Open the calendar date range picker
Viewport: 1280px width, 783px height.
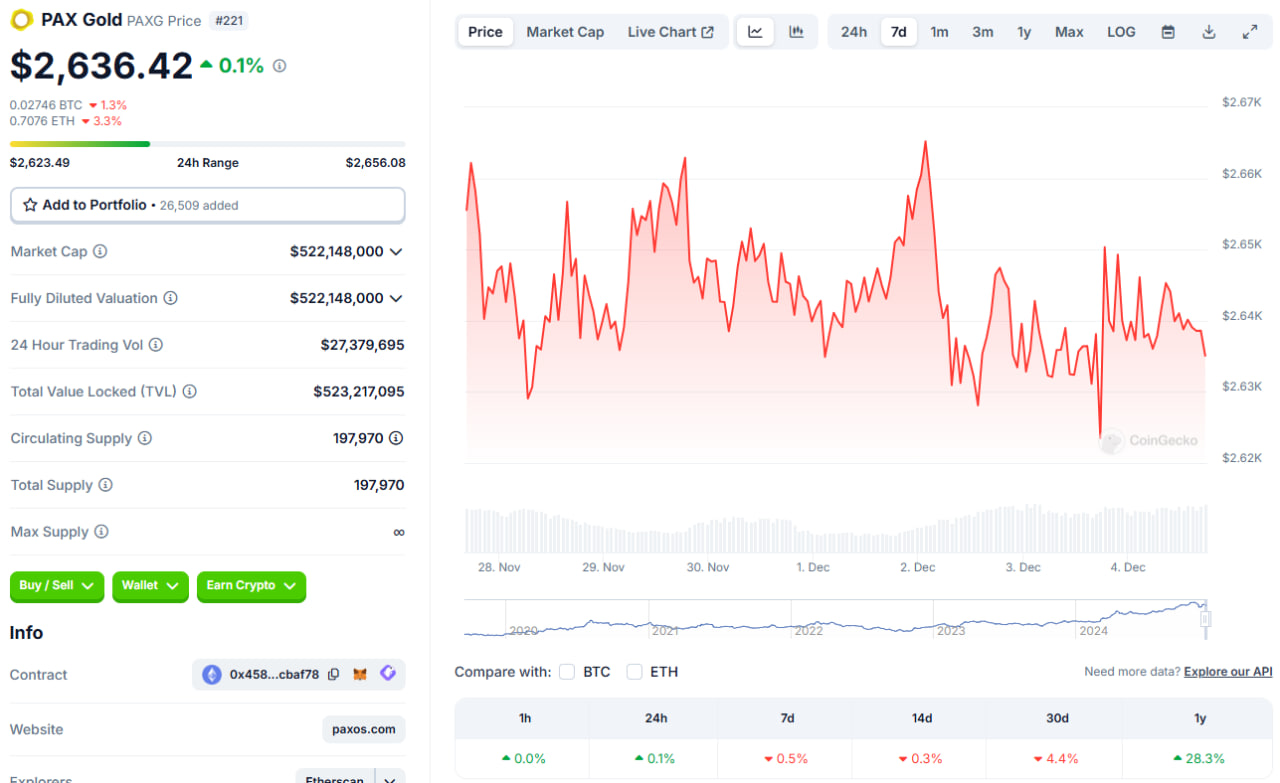[x=1168, y=32]
